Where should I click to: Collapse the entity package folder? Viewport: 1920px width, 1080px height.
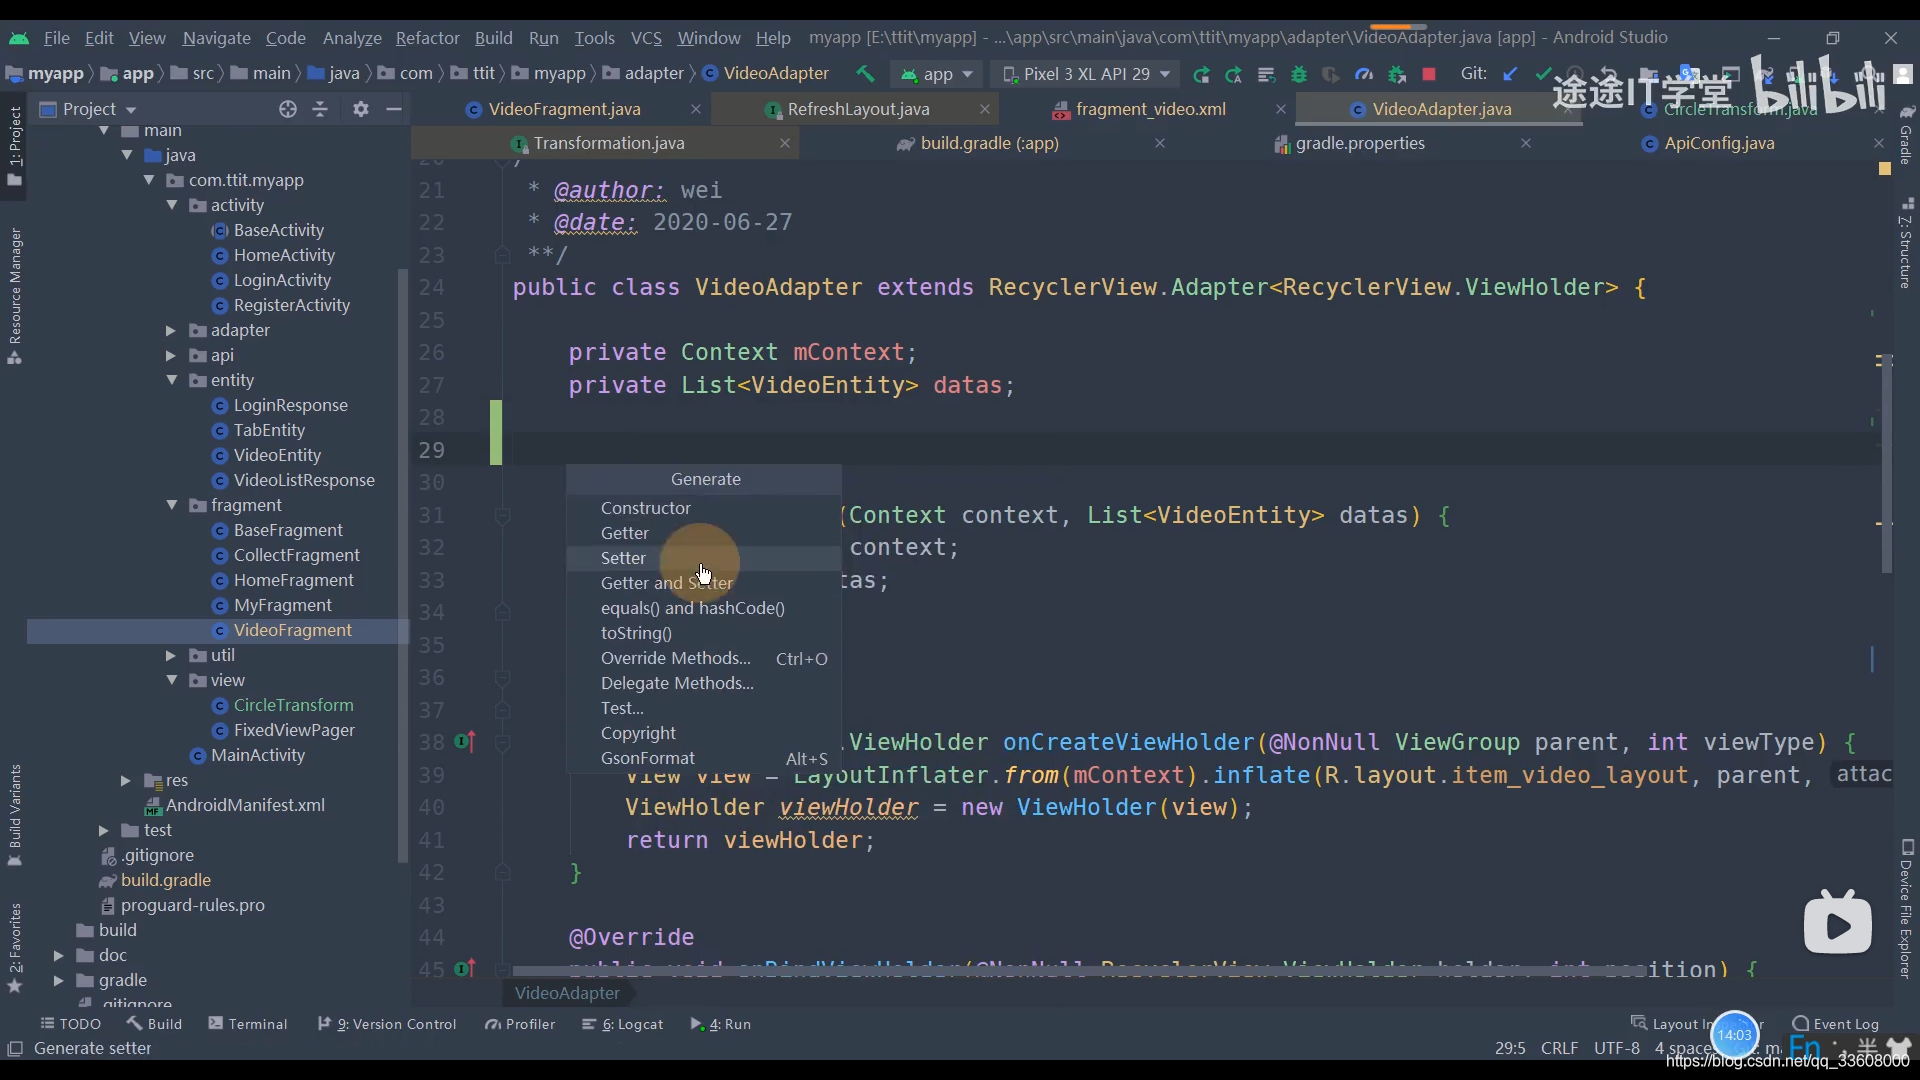(171, 380)
